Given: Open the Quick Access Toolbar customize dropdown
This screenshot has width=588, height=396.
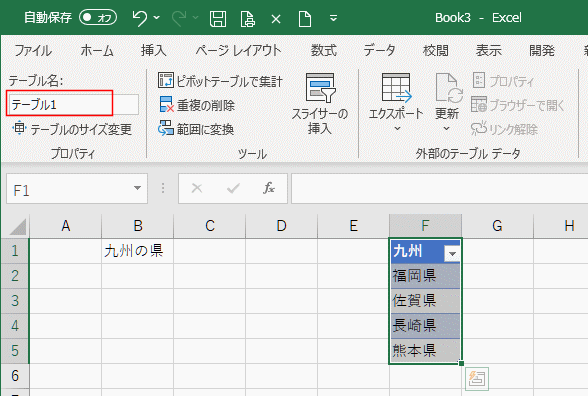Looking at the screenshot, I should point(333,18).
